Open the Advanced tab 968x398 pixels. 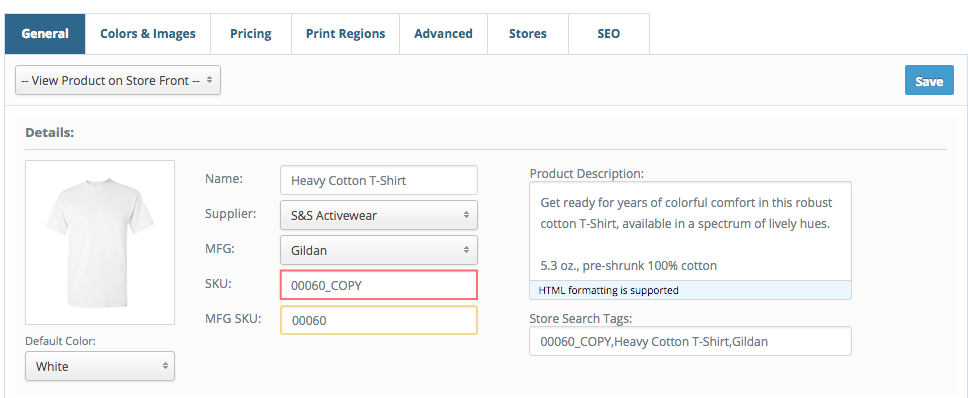coord(443,34)
